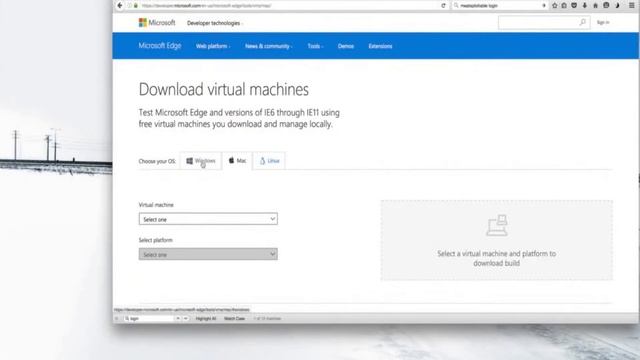The image size is (640, 360).
Task: Bookmark this page with the star icon
Action: (554, 5)
